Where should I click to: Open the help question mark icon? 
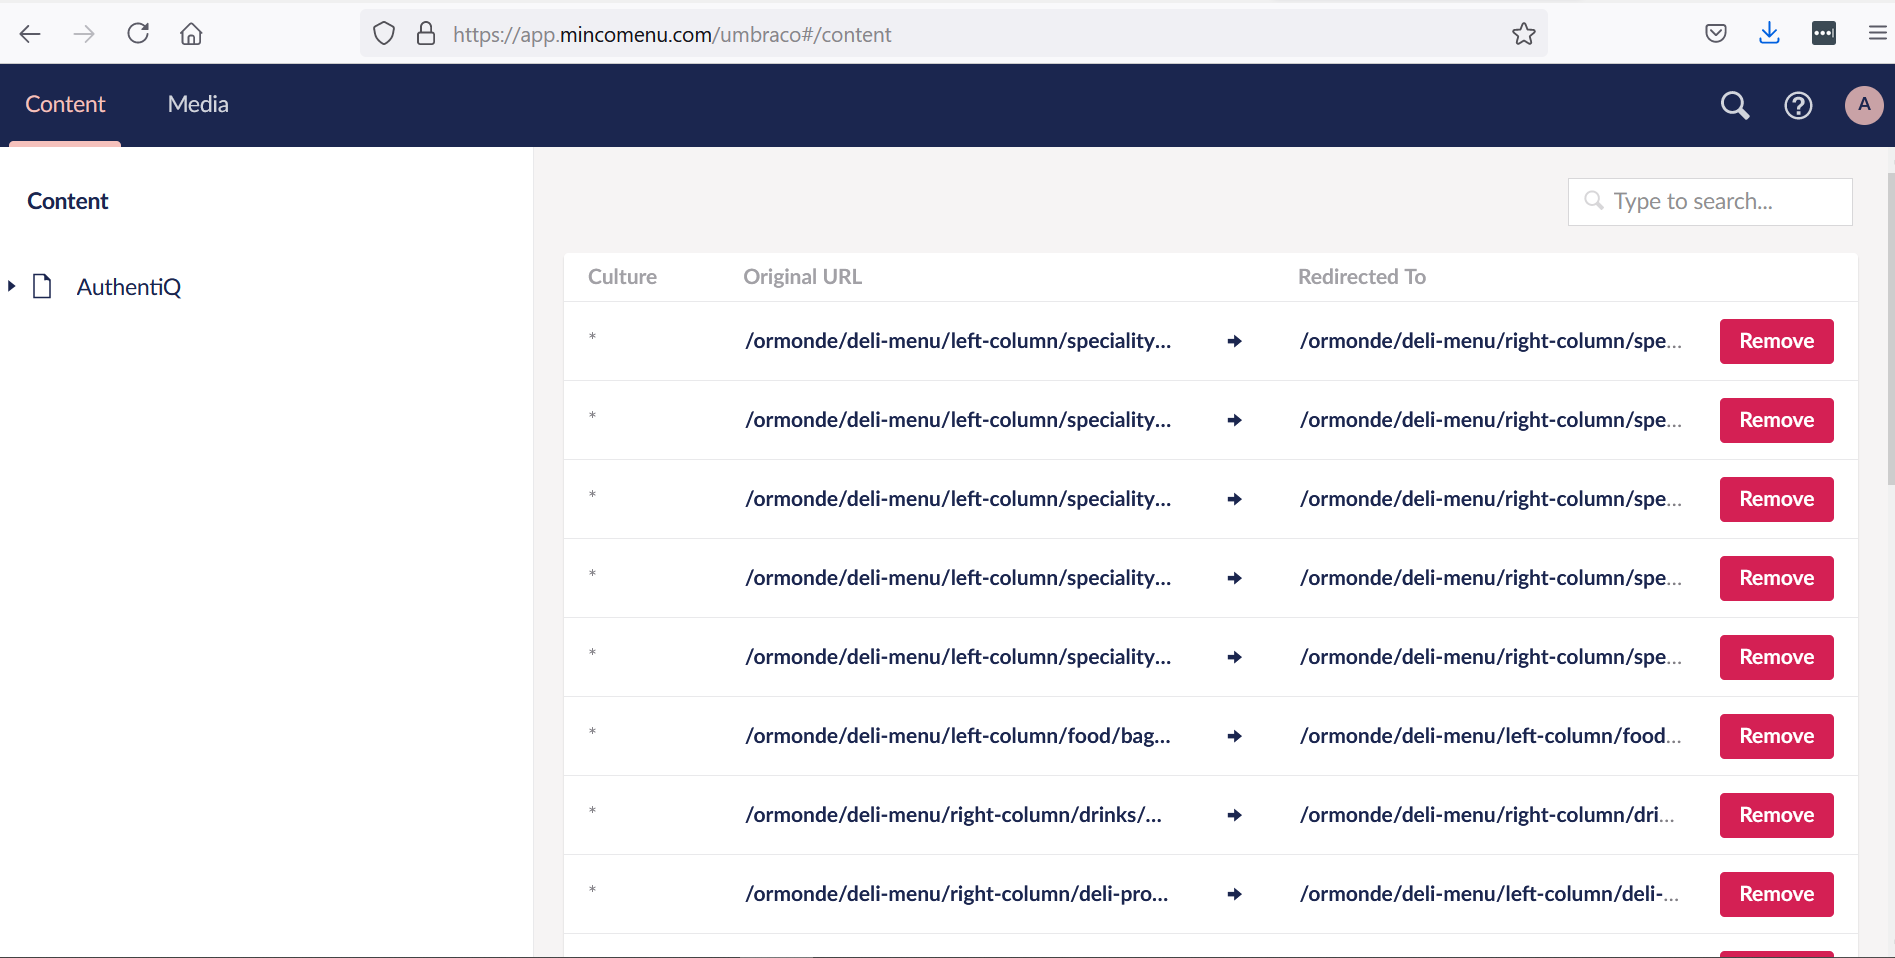tap(1798, 105)
